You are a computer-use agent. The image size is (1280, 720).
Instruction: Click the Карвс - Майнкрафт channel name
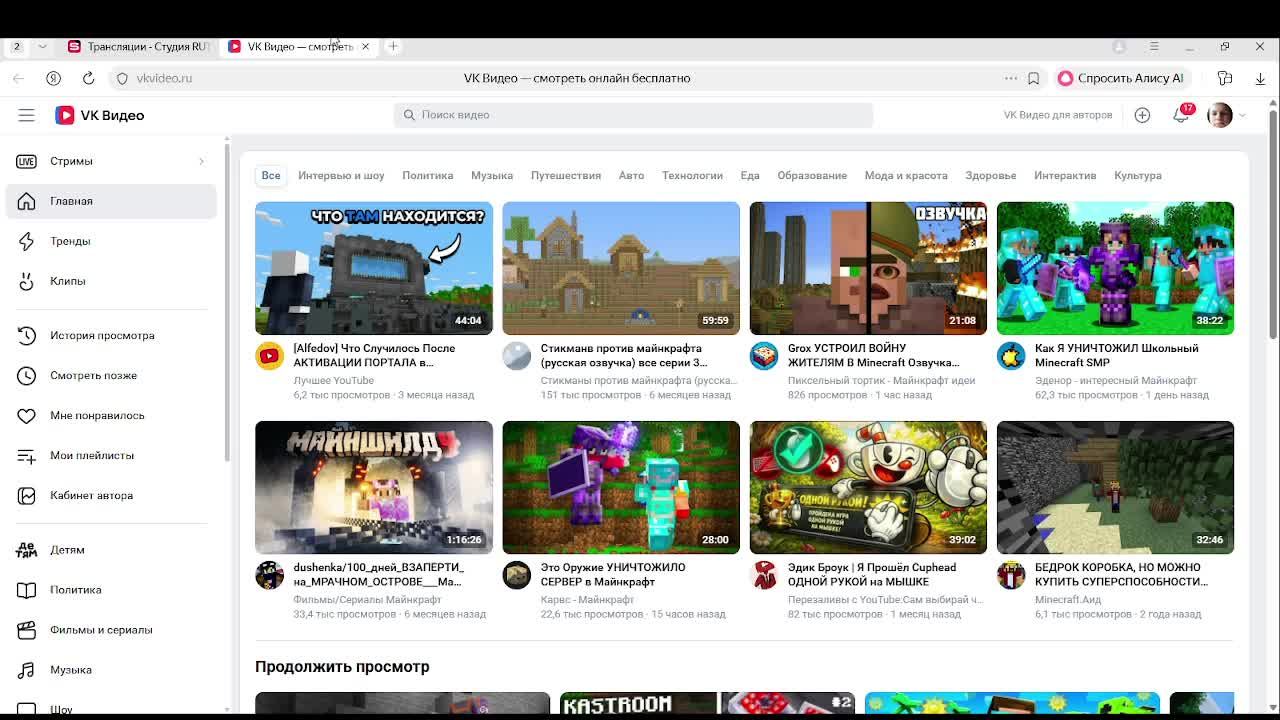click(587, 600)
